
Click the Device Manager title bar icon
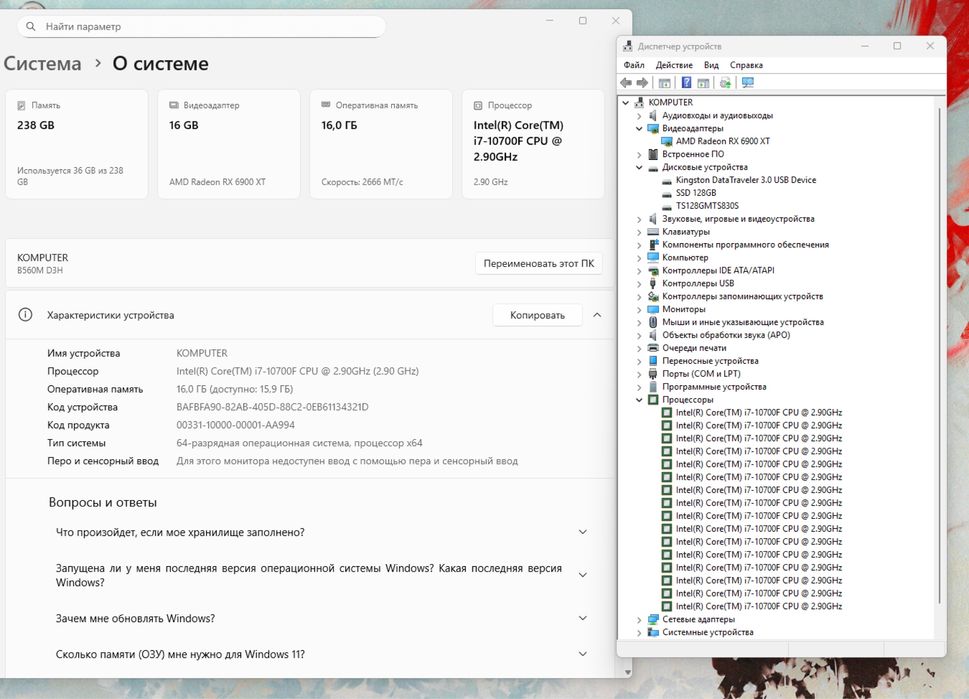(x=628, y=46)
